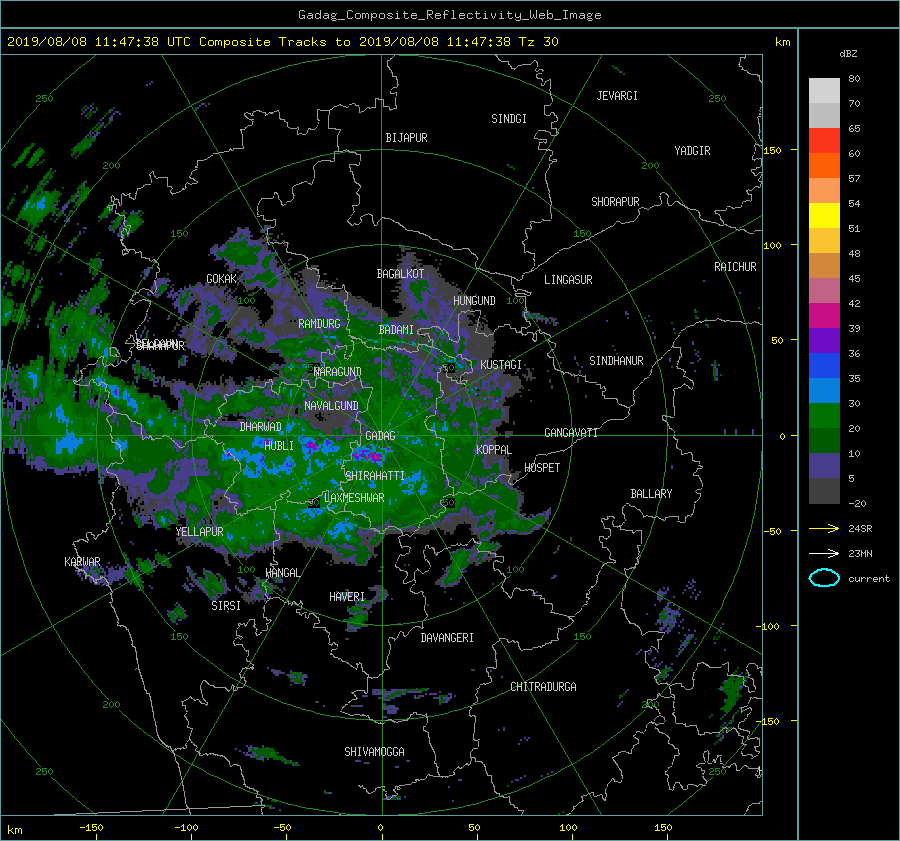The image size is (900, 841).
Task: Click the HUNGUND city label
Action: pos(474,301)
